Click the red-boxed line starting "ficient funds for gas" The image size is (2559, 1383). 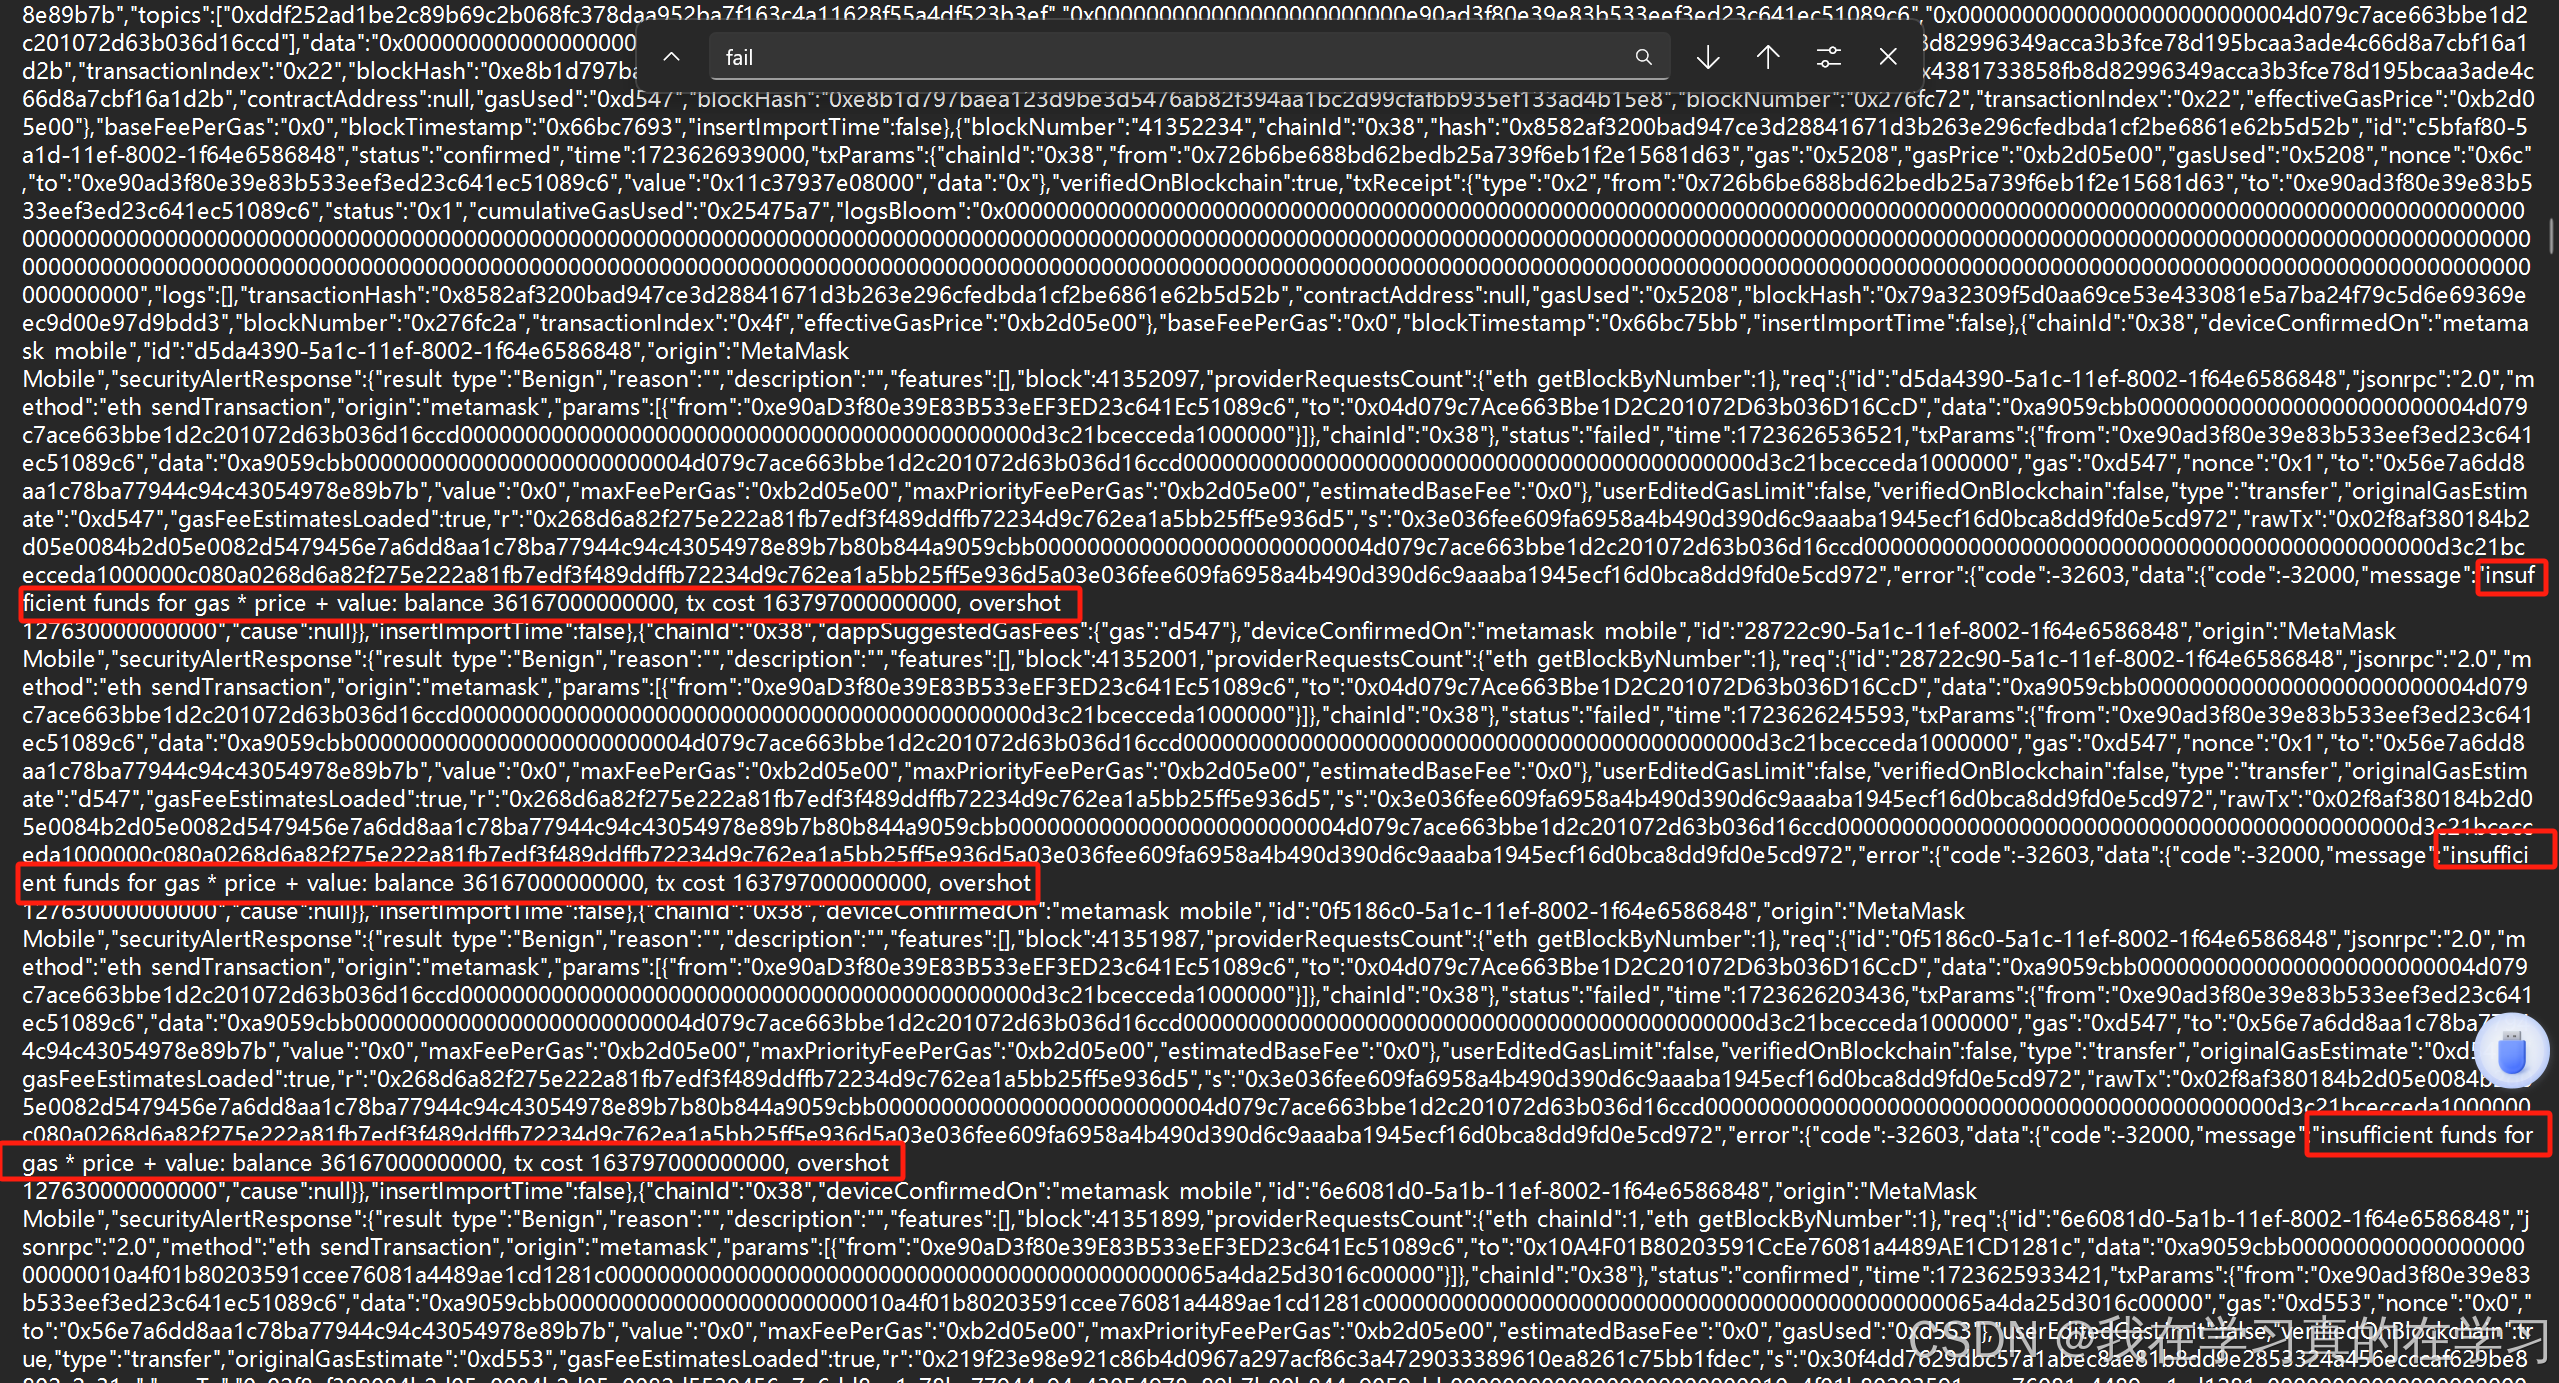coord(550,603)
